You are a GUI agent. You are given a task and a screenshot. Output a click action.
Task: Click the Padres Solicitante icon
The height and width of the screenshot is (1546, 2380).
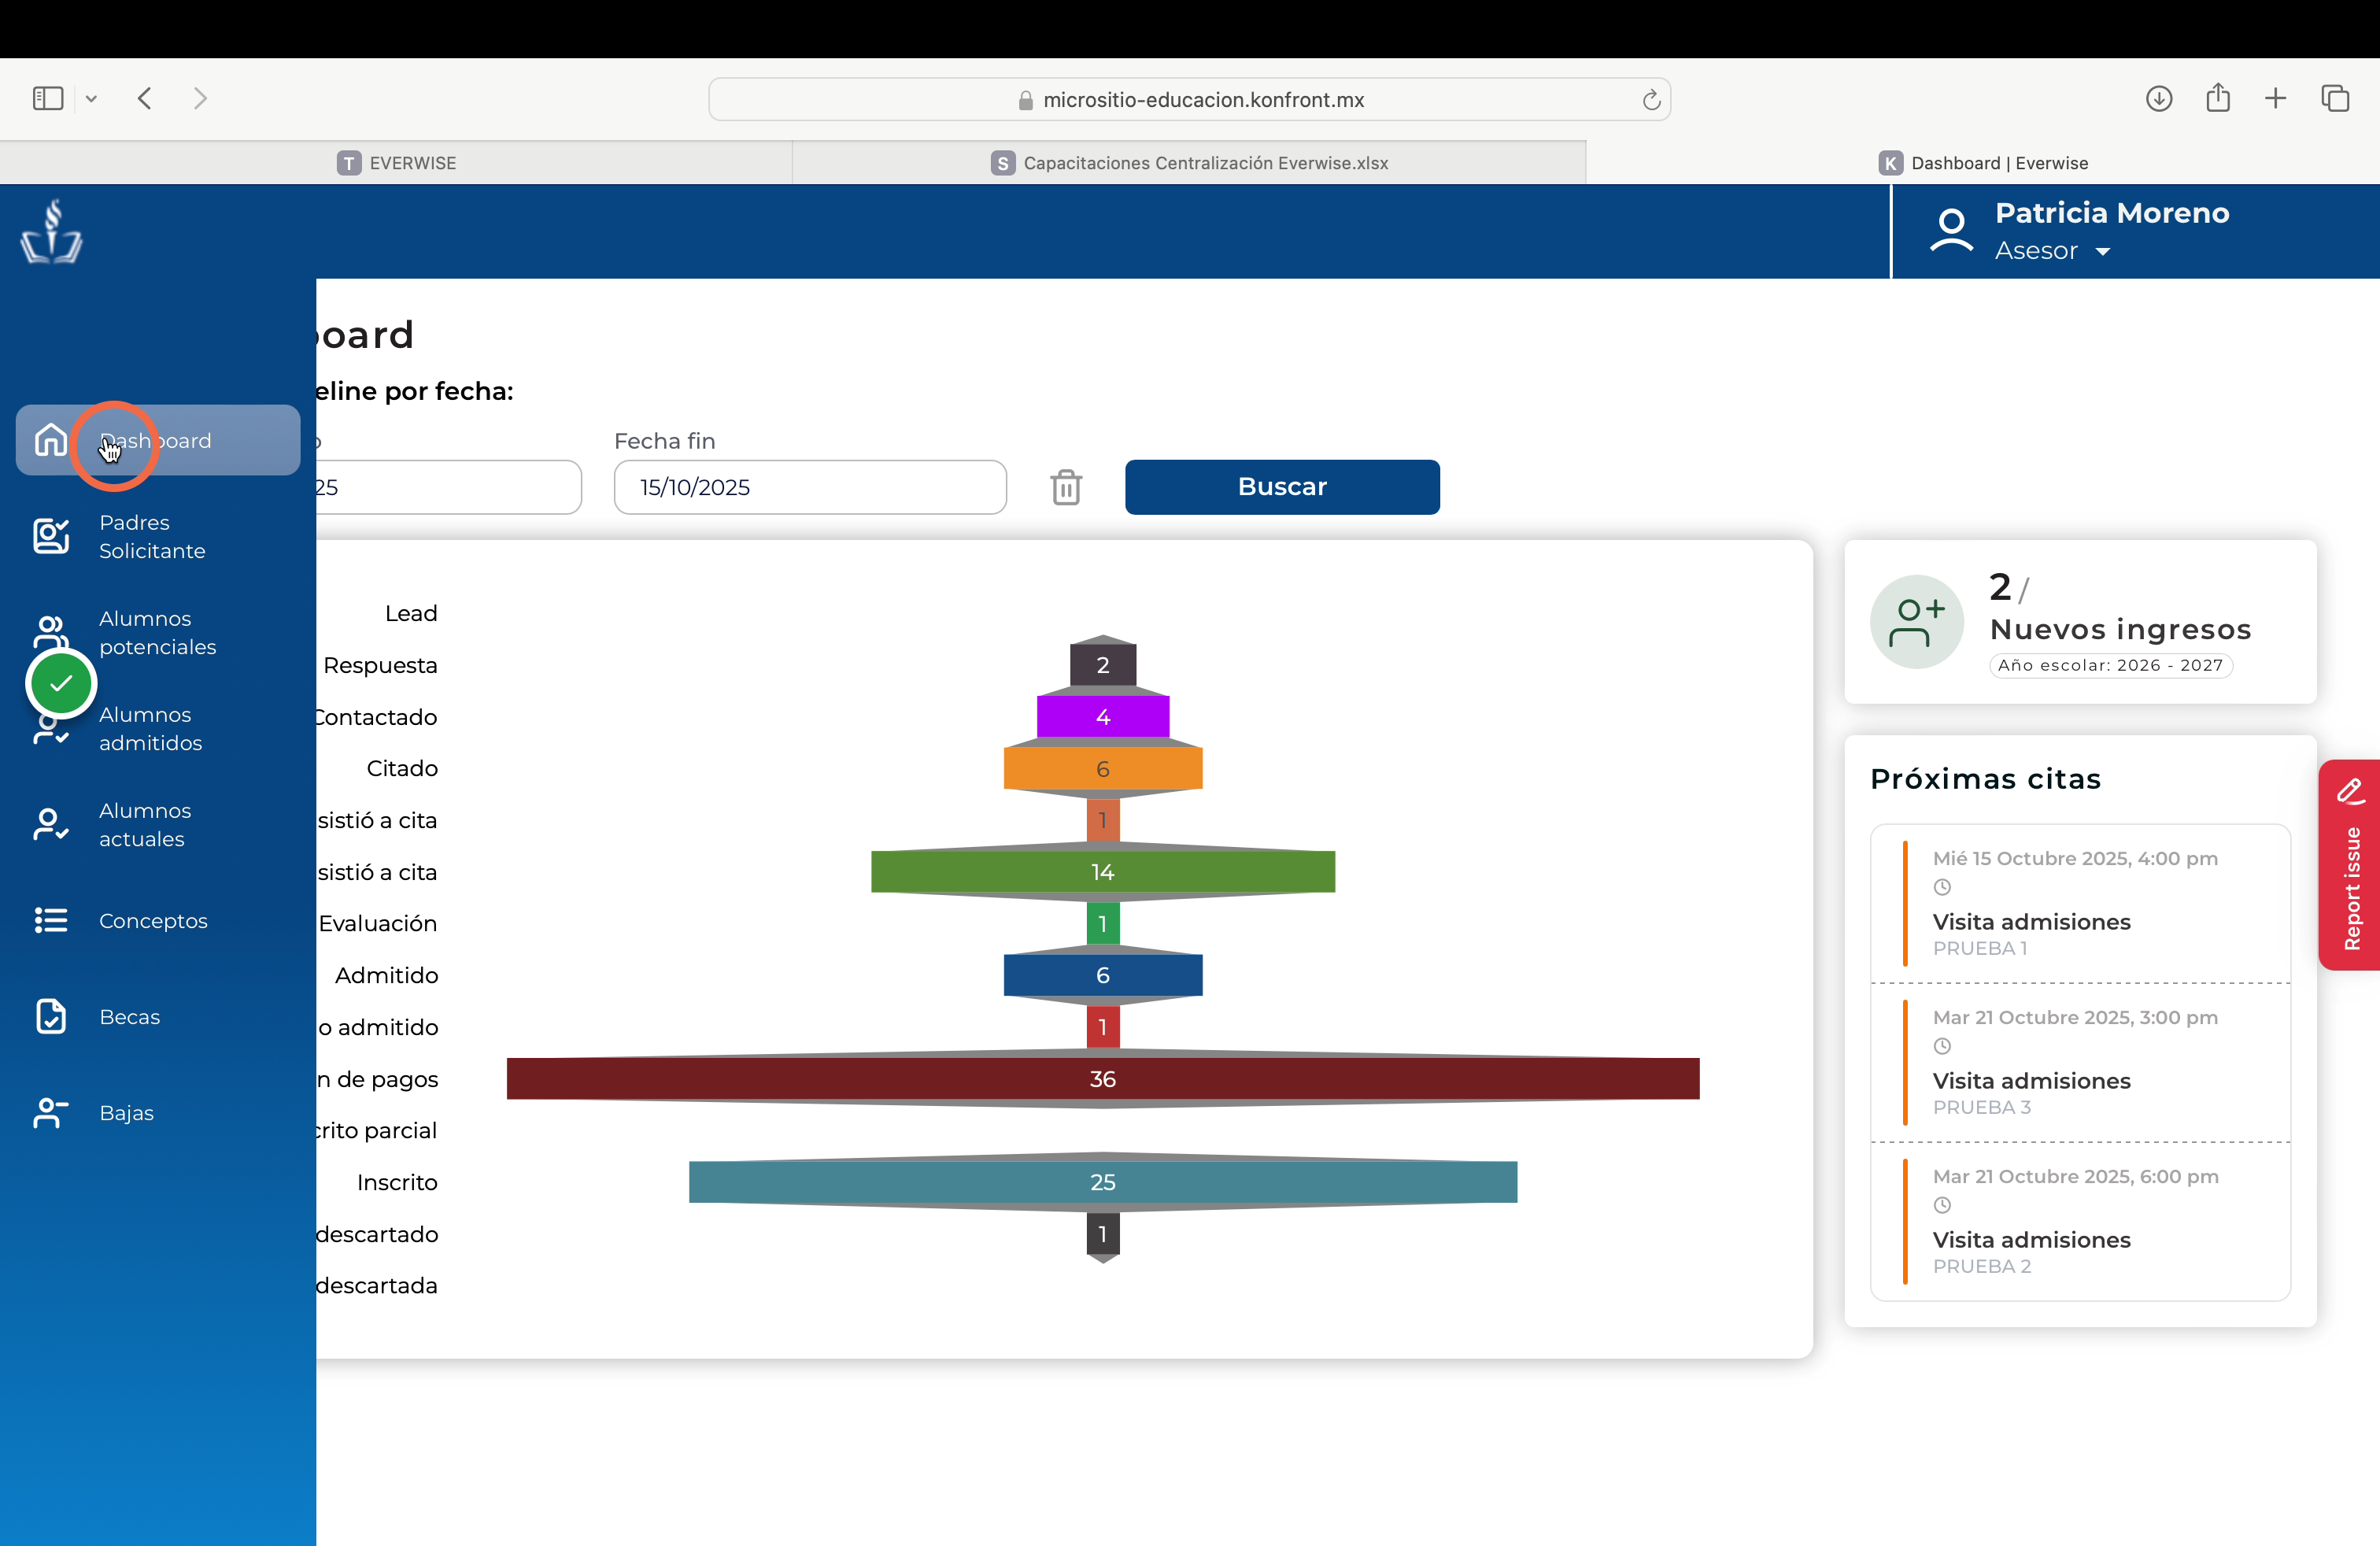coord(51,537)
